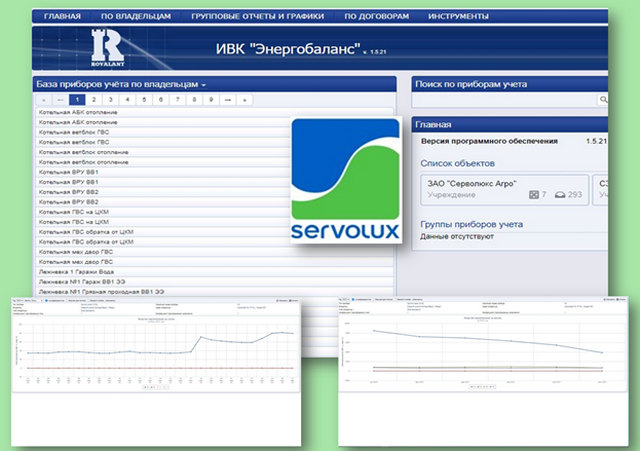
Task: Open the ПО ДОГОВОРАМ menu
Action: point(376,16)
